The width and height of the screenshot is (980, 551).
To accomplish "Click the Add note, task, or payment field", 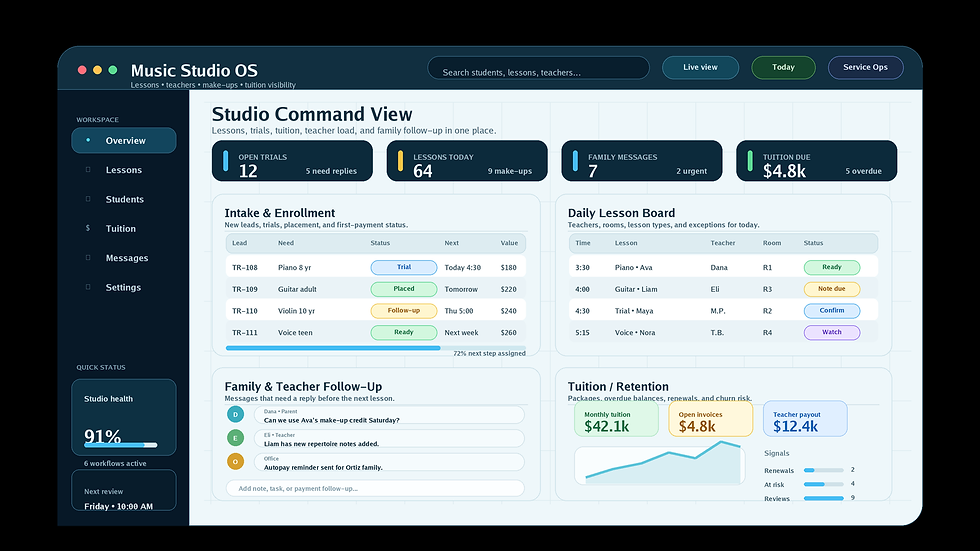I will pos(375,489).
